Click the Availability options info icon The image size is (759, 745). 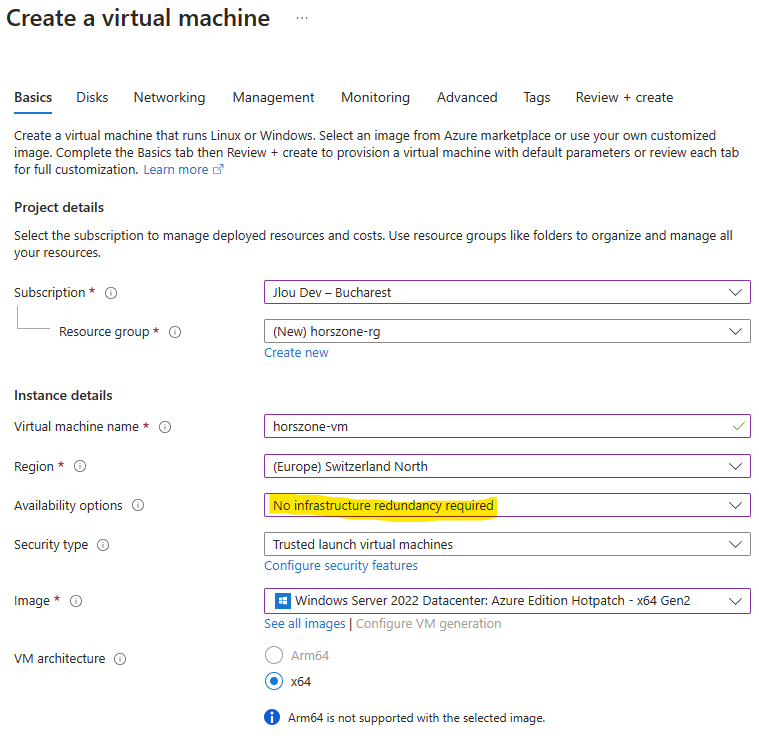pyautogui.click(x=138, y=505)
